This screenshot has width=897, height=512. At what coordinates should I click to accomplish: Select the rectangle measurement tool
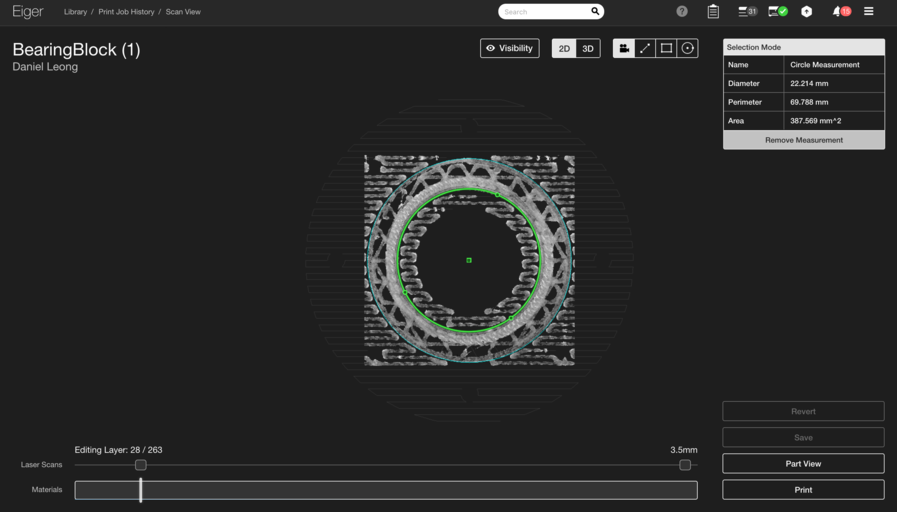666,48
